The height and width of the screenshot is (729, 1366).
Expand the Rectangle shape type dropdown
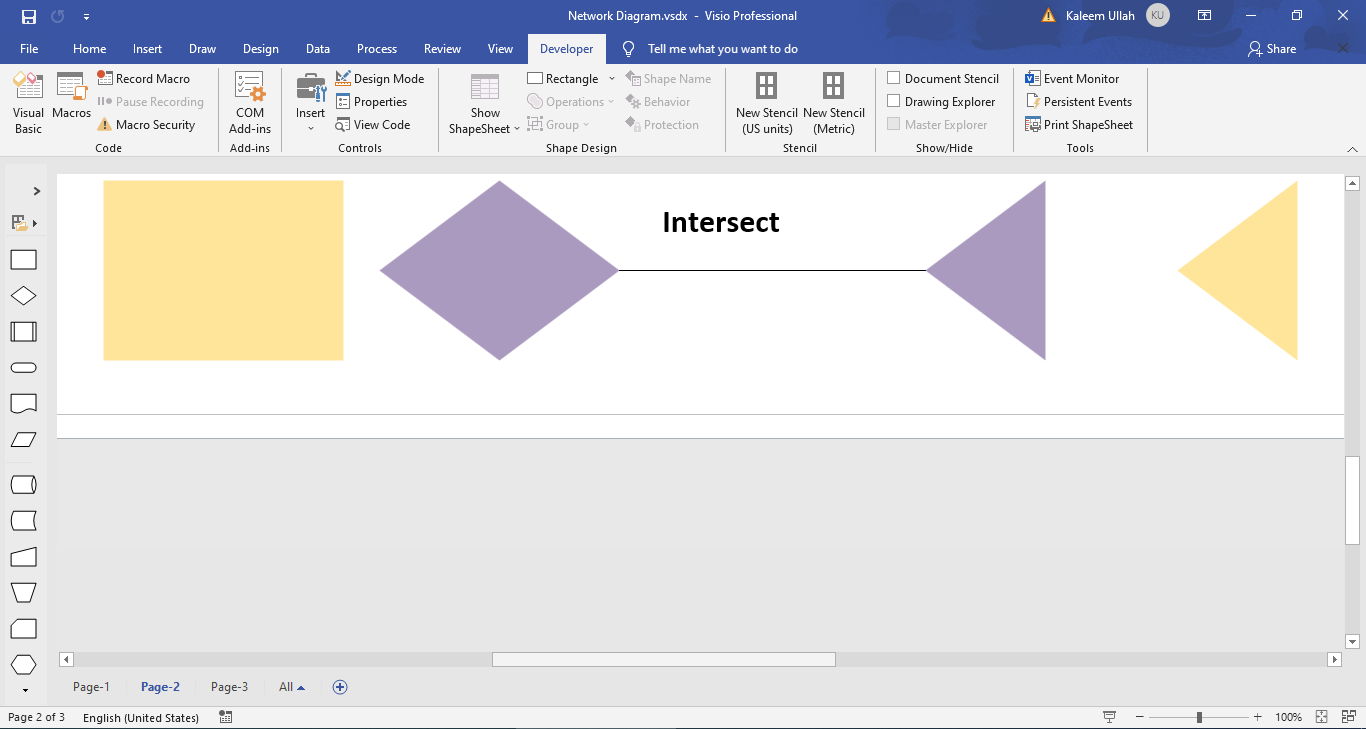click(x=612, y=78)
